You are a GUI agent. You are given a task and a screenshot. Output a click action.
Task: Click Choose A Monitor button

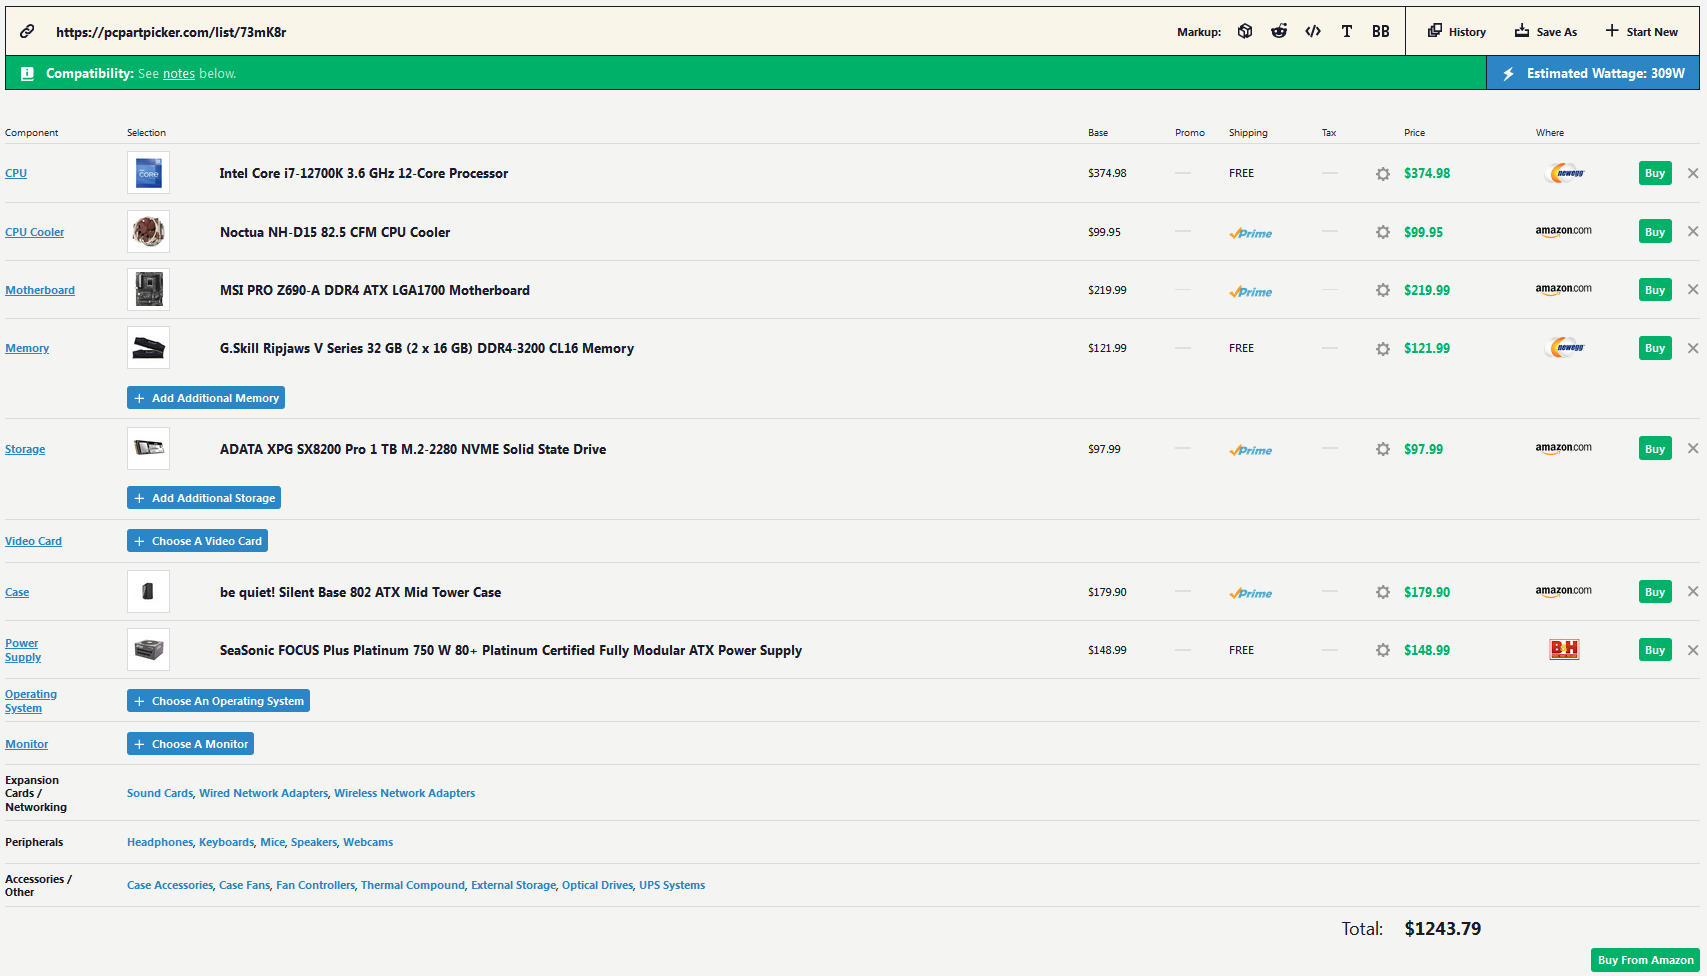point(190,744)
